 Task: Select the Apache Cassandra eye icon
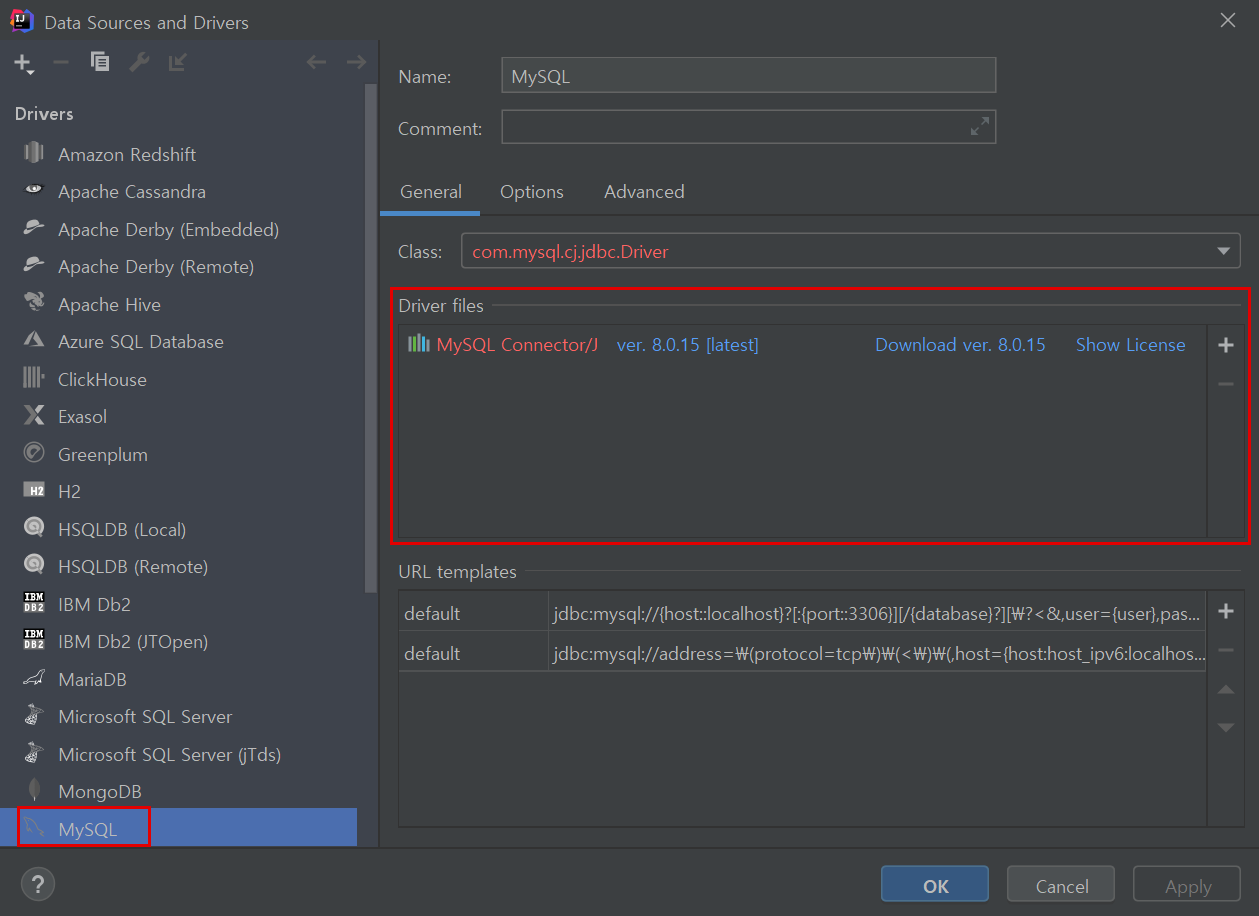coord(34,190)
